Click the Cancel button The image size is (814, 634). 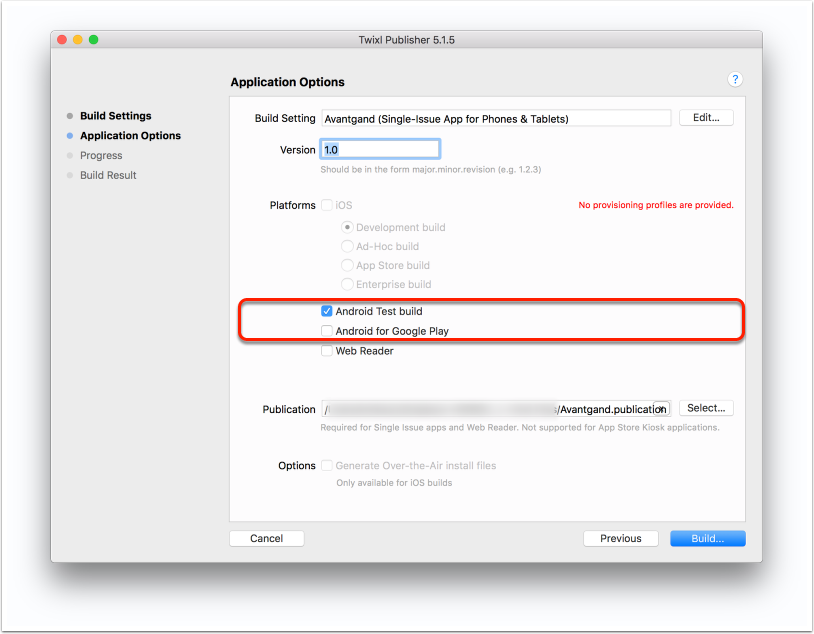(266, 538)
